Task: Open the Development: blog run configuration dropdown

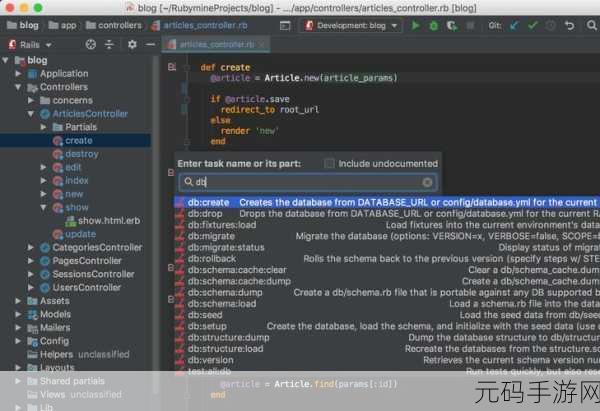Action: [x=351, y=26]
